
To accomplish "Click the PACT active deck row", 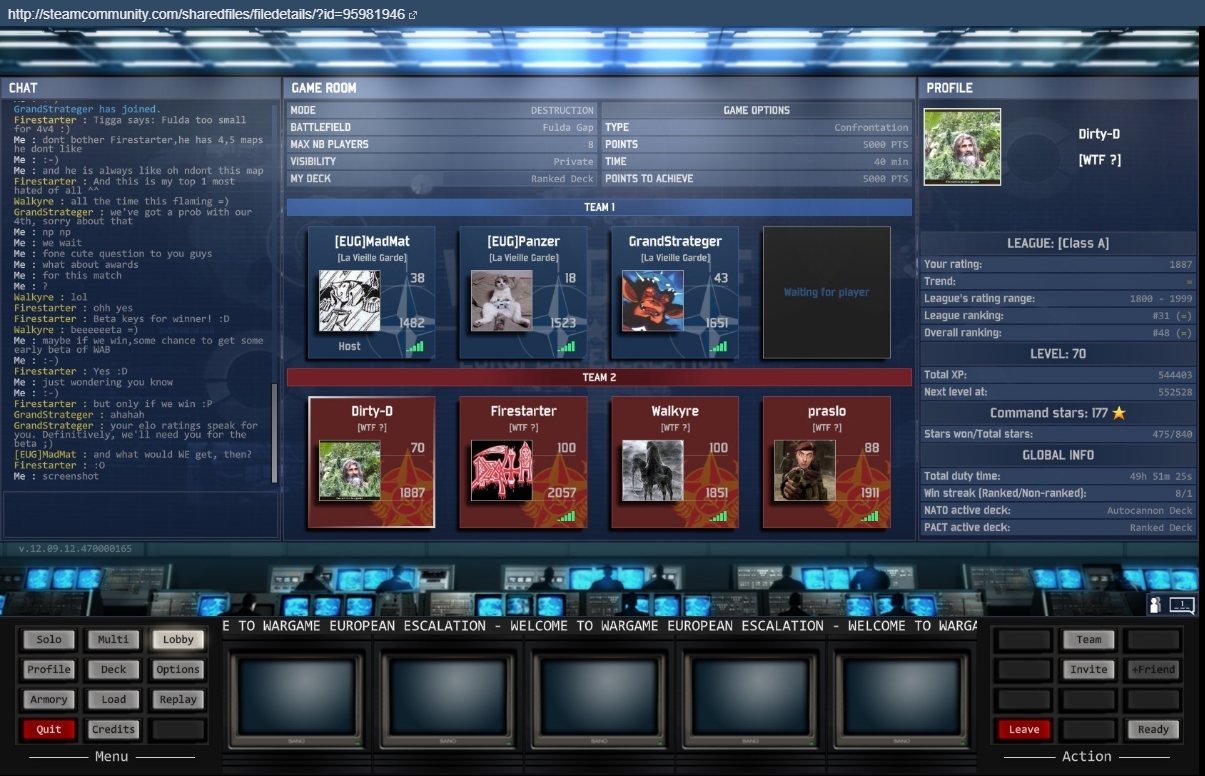I will [x=1058, y=527].
